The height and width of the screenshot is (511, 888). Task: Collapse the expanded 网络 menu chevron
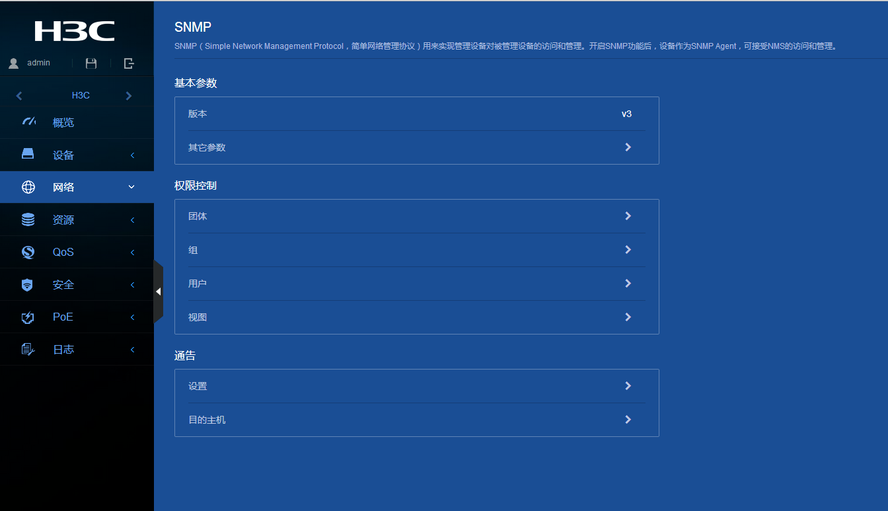coord(131,187)
